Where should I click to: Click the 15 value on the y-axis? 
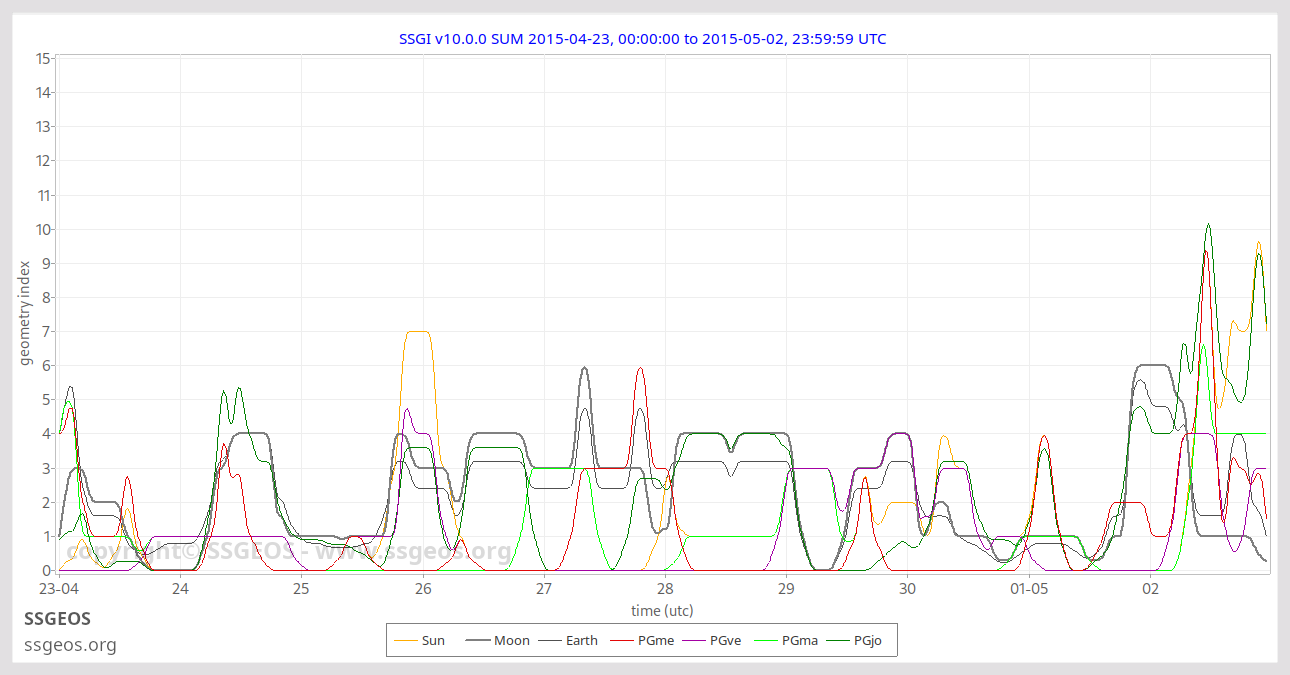(x=43, y=58)
